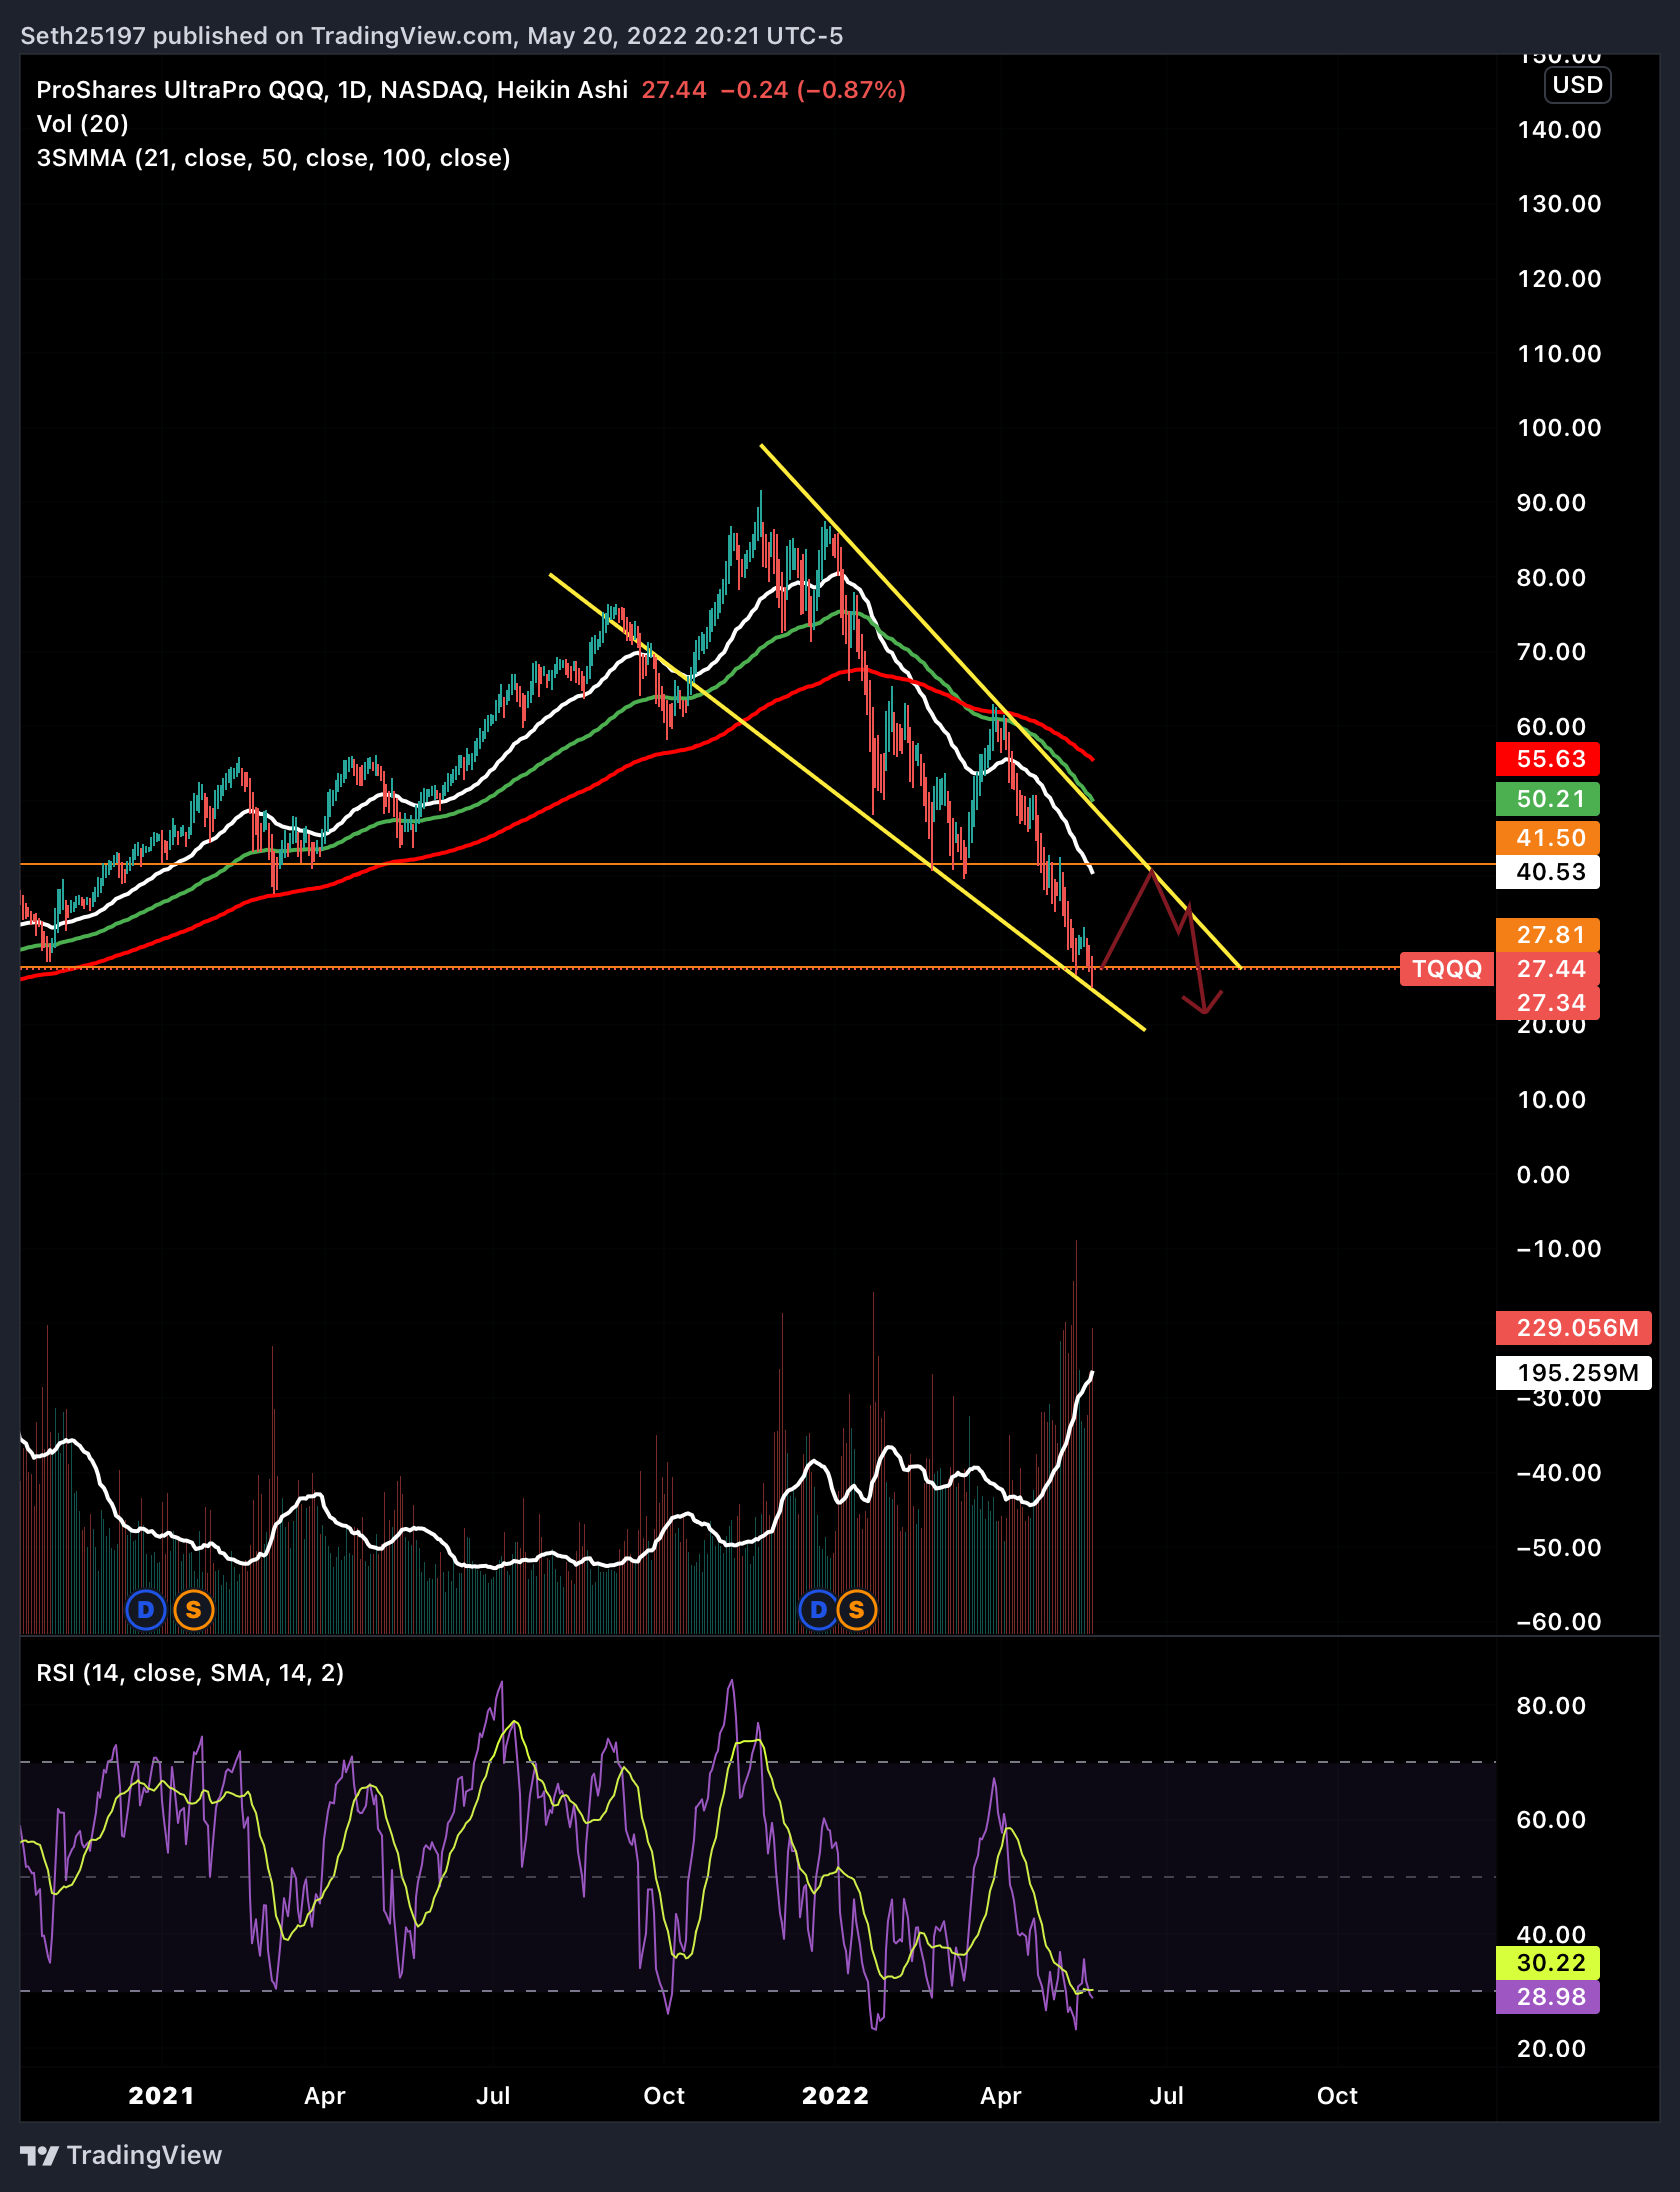Select the TQQQ price label tag
Viewport: 1680px width, 2192px height.
point(1446,968)
